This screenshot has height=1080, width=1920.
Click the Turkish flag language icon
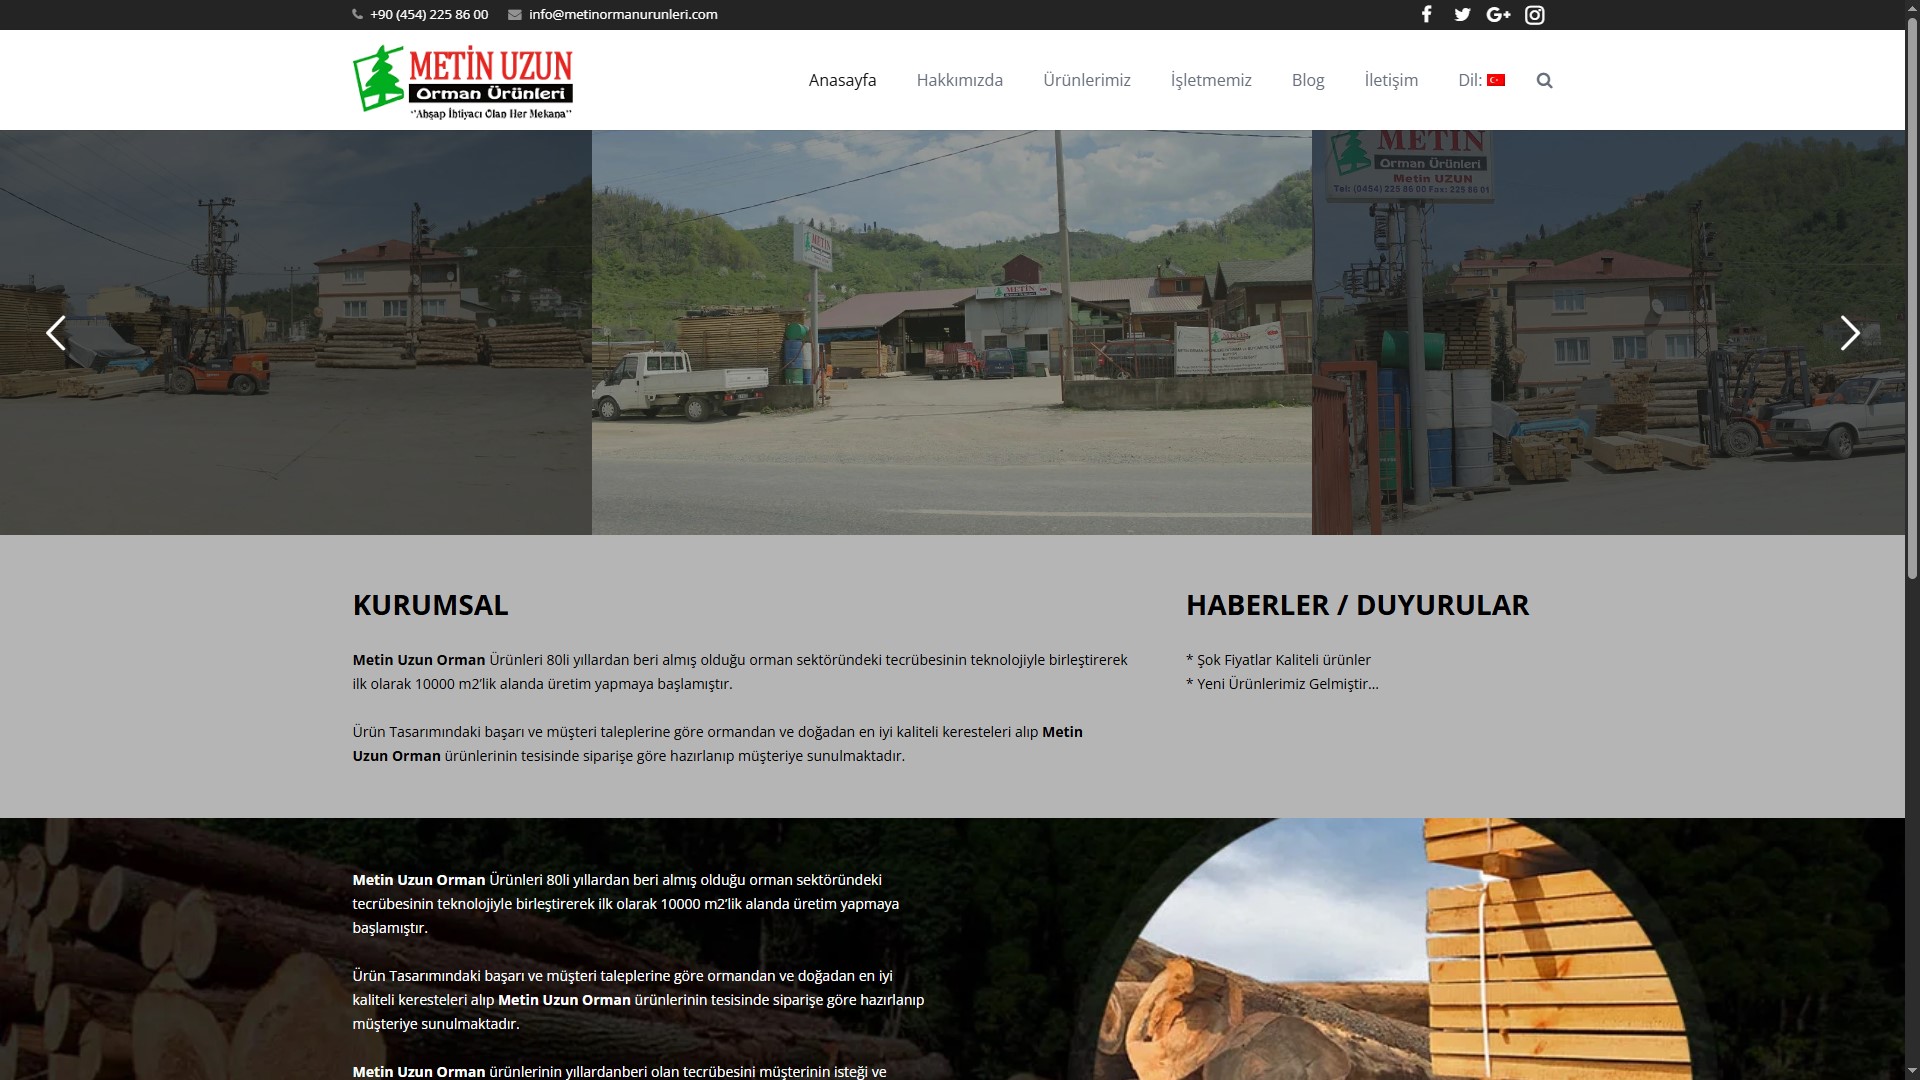[1496, 80]
